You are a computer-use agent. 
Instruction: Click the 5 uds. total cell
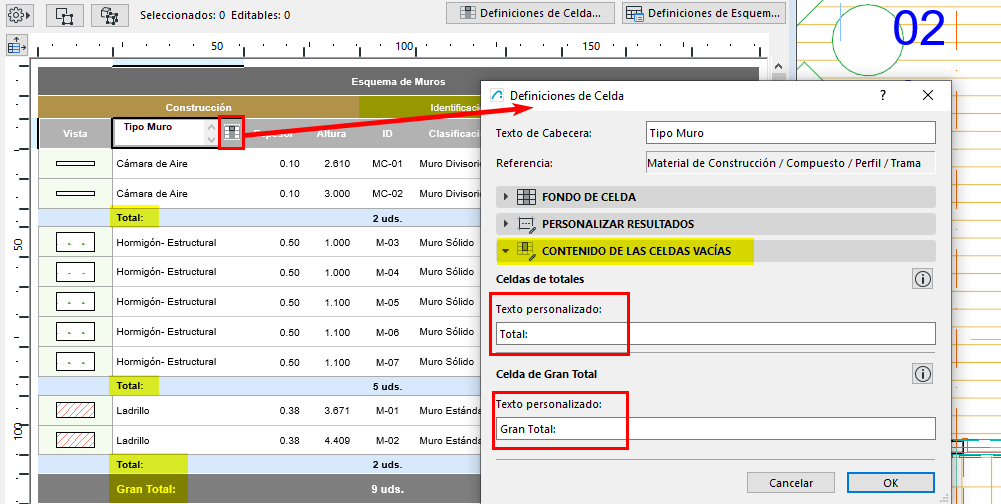click(x=388, y=385)
